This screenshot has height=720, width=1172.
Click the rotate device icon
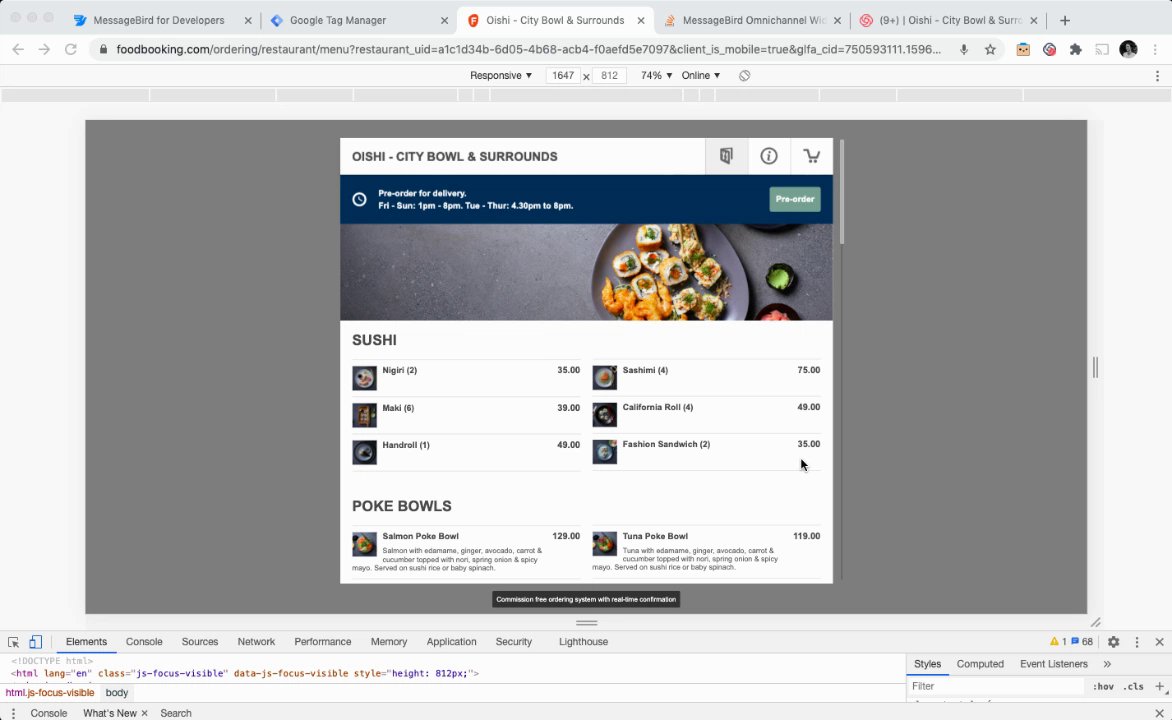point(744,76)
